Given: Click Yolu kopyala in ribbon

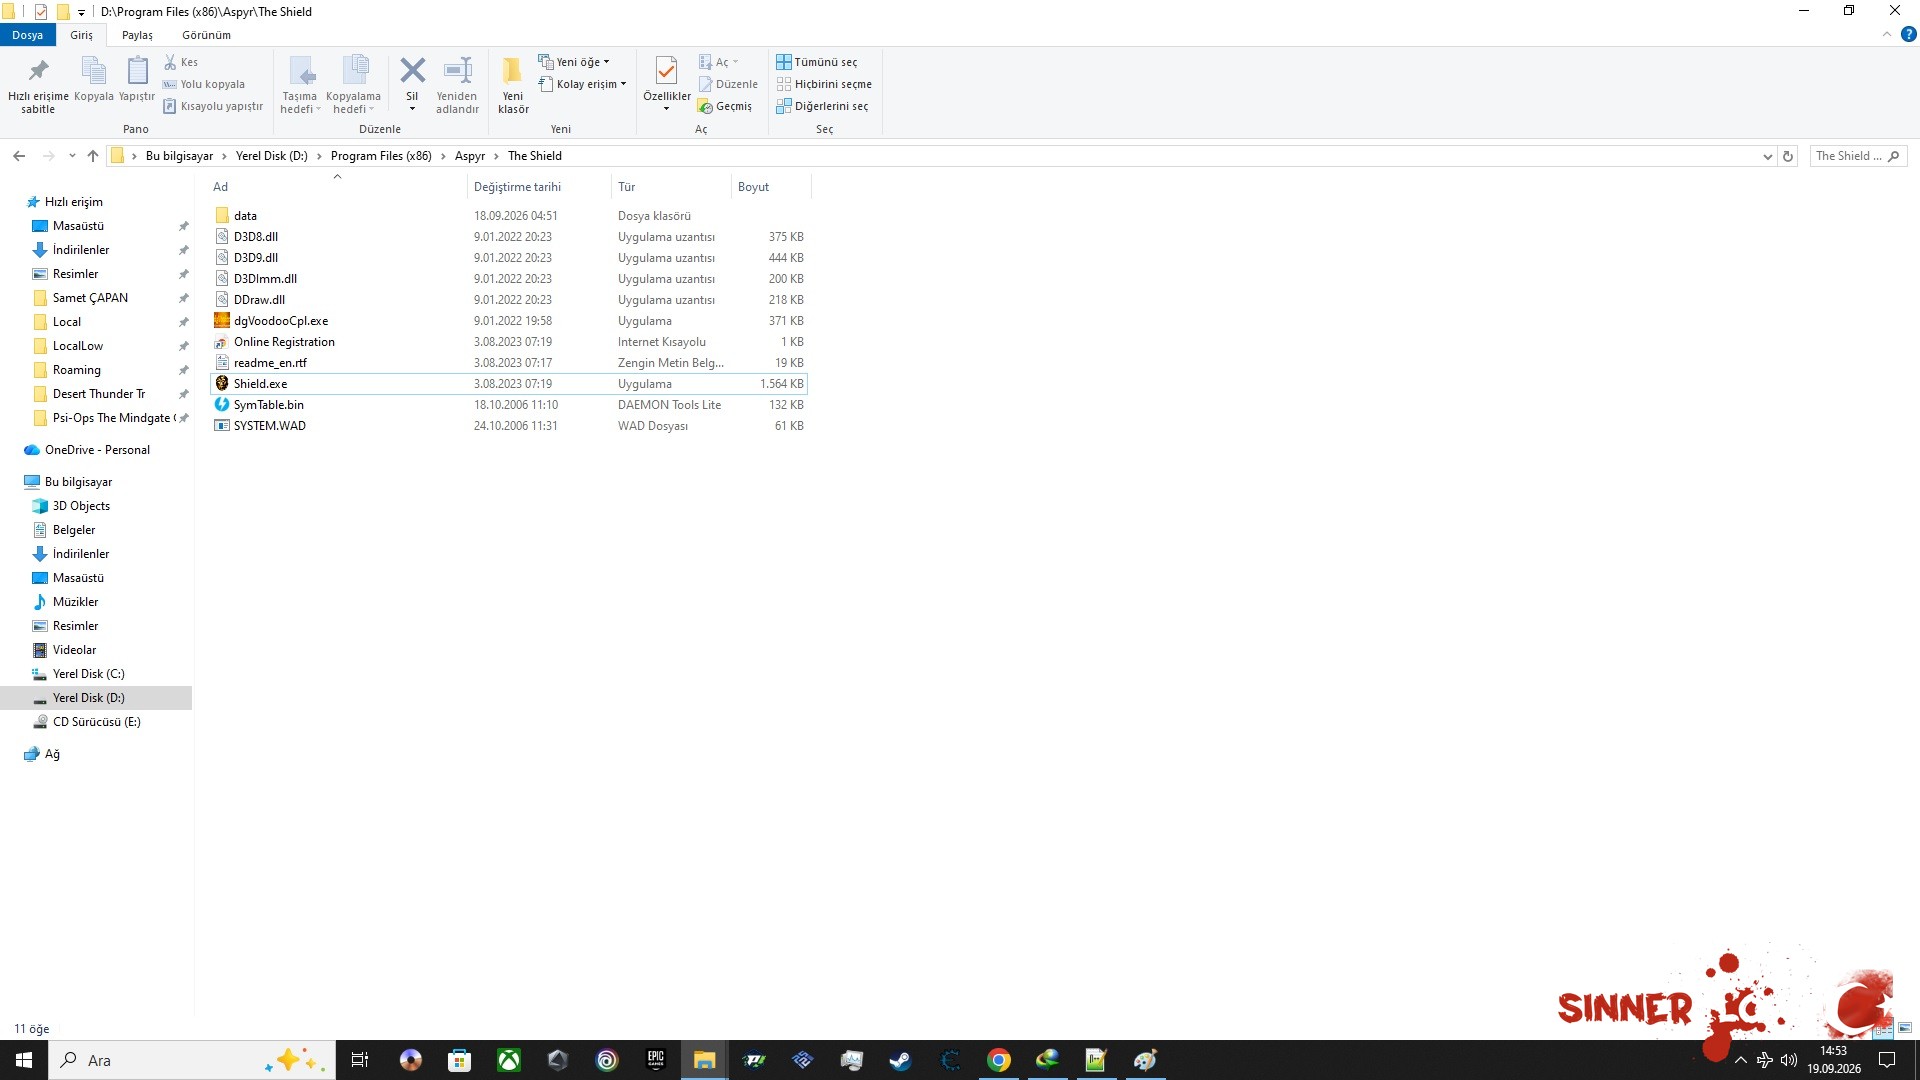Looking at the screenshot, I should tap(204, 84).
